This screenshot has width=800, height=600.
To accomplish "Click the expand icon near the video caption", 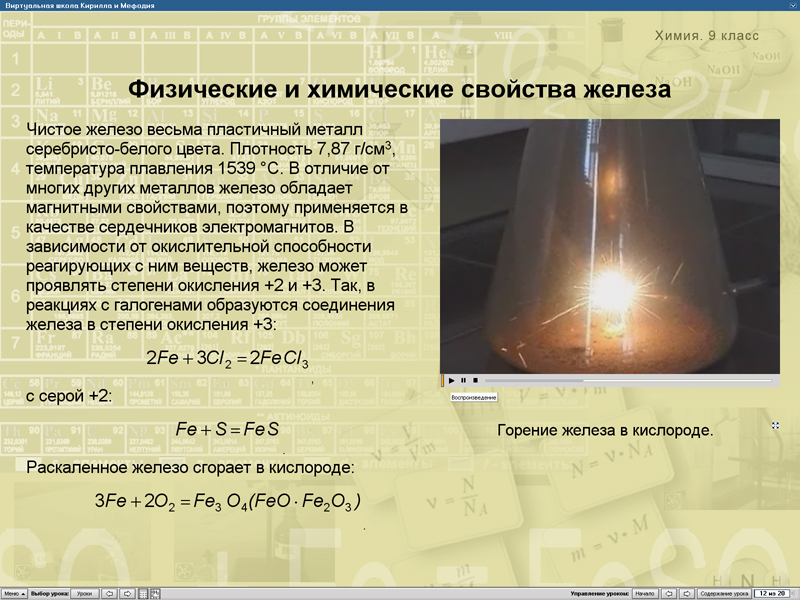I will tap(776, 425).
